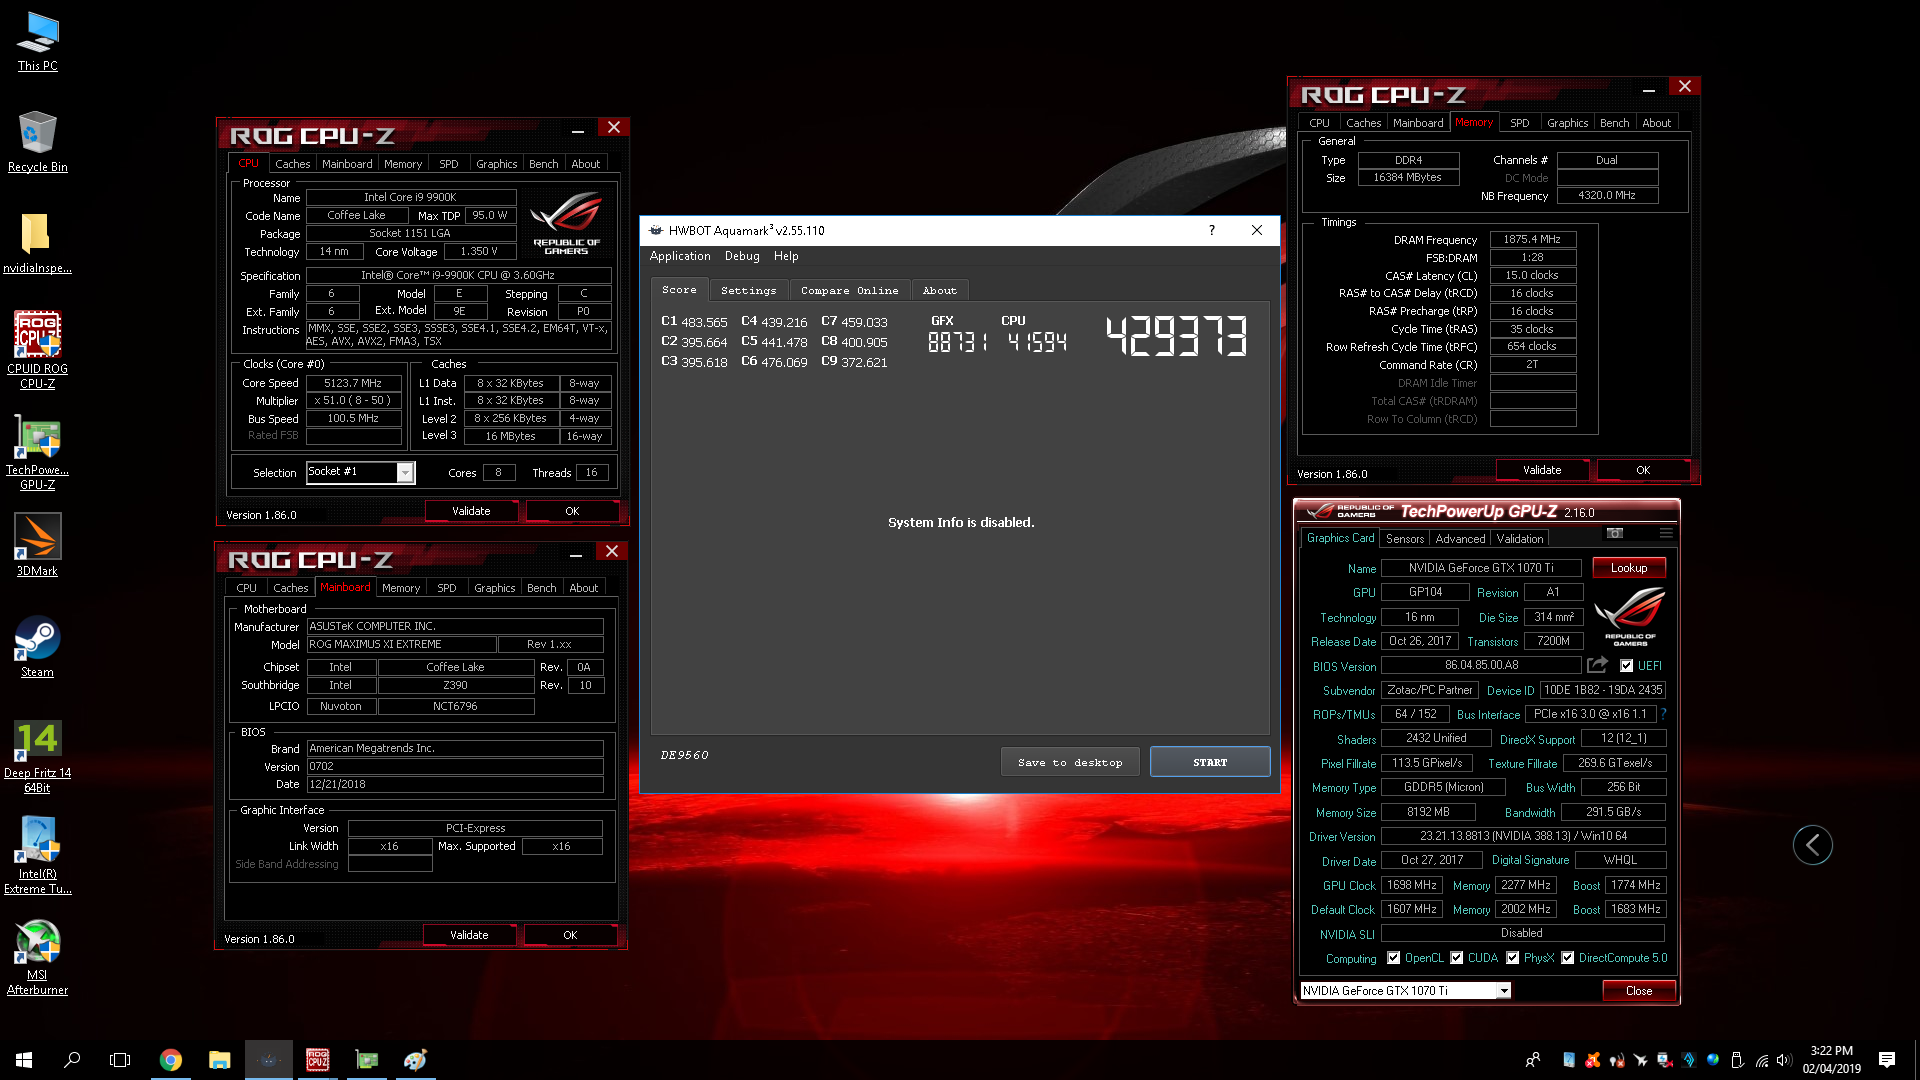Click OK in Mainboard CPU-Z window
Image resolution: width=1920 pixels, height=1080 pixels.
click(570, 935)
